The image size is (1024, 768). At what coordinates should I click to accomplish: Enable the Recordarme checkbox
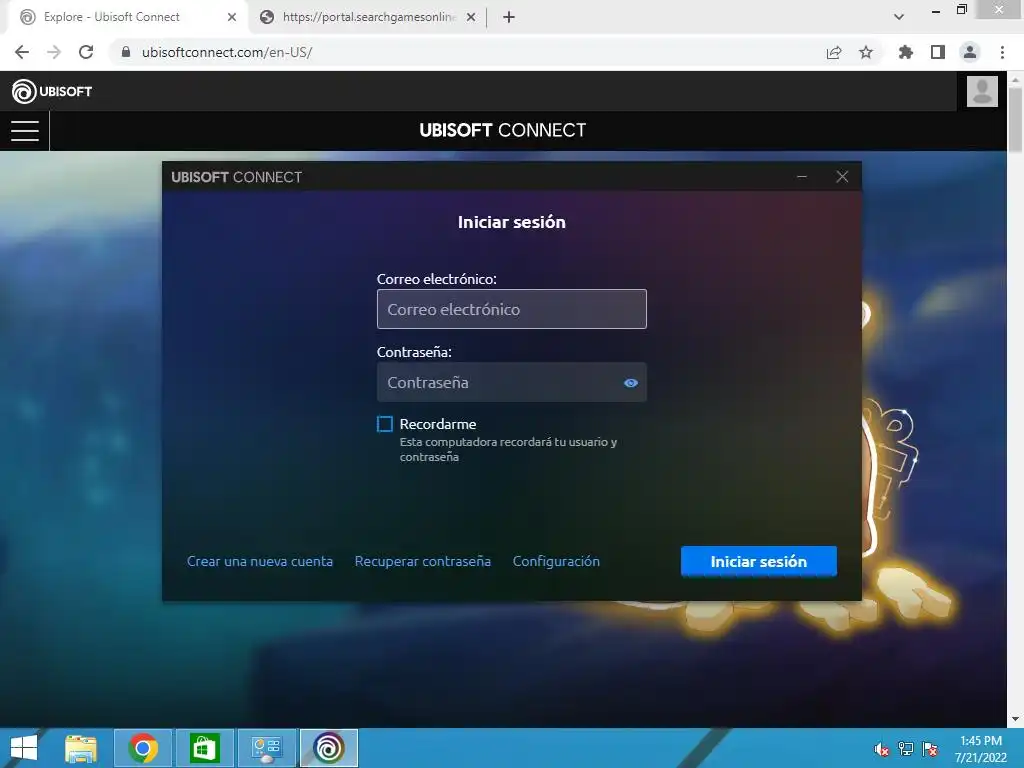tap(385, 424)
